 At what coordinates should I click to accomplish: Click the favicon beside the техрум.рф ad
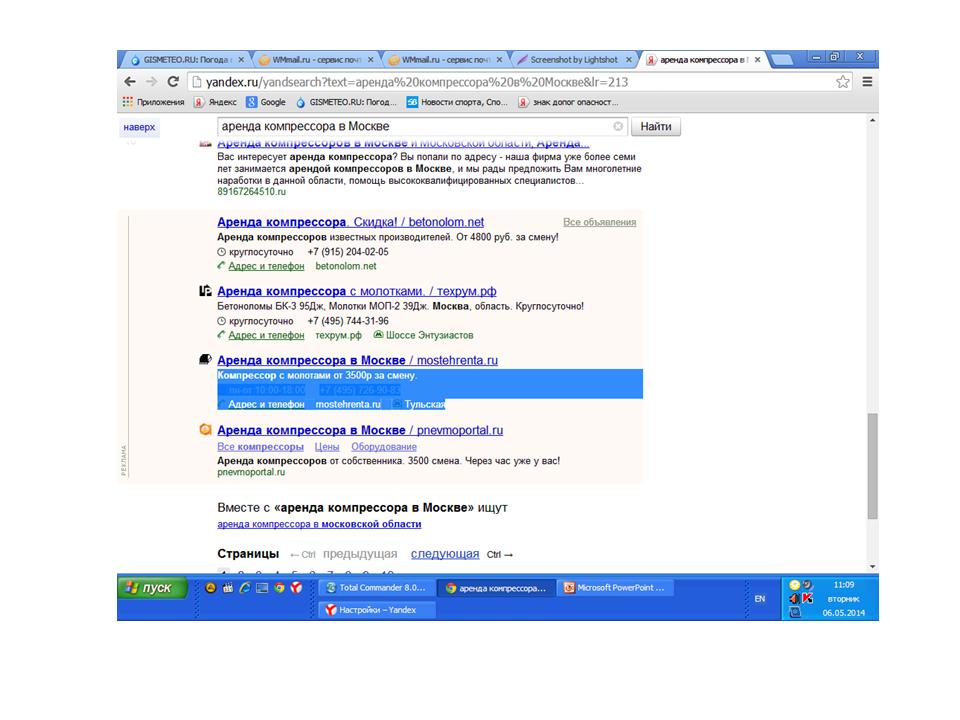pyautogui.click(x=206, y=291)
